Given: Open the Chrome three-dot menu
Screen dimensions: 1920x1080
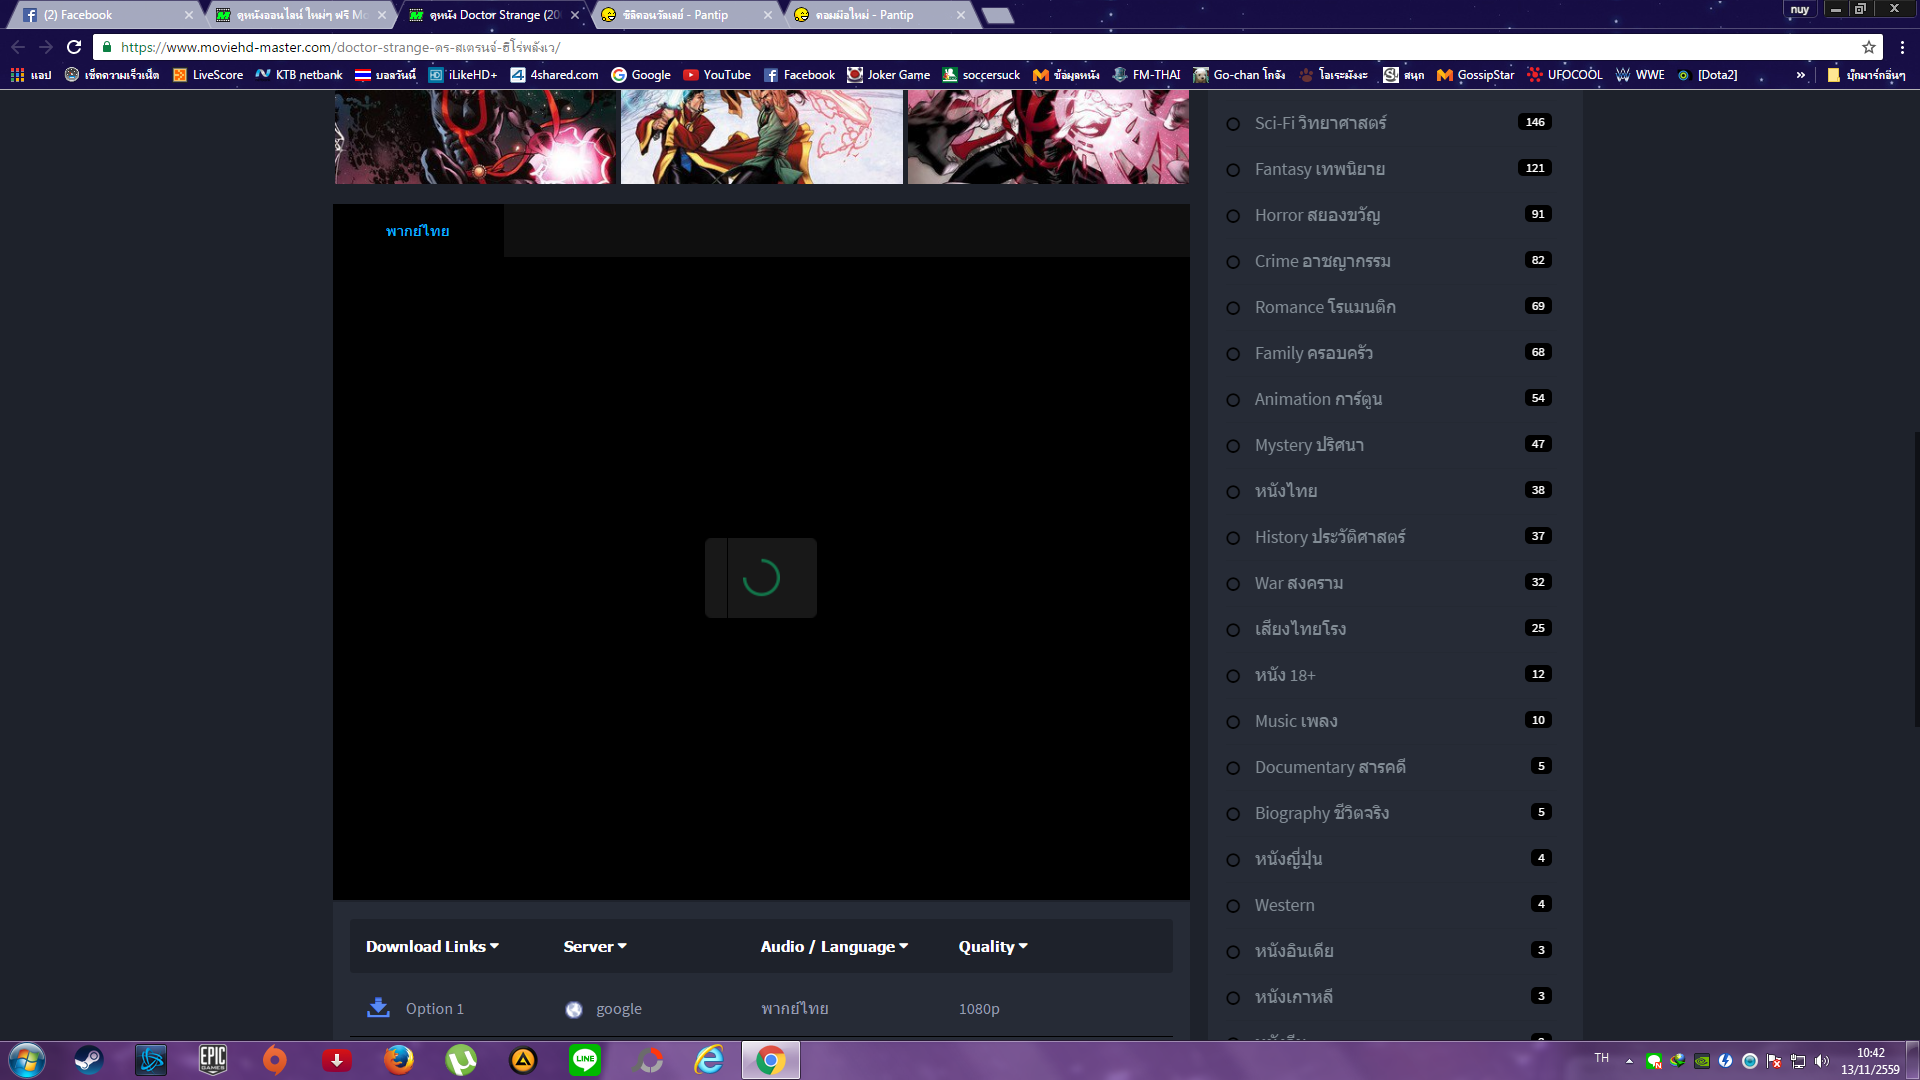Looking at the screenshot, I should (x=1902, y=47).
